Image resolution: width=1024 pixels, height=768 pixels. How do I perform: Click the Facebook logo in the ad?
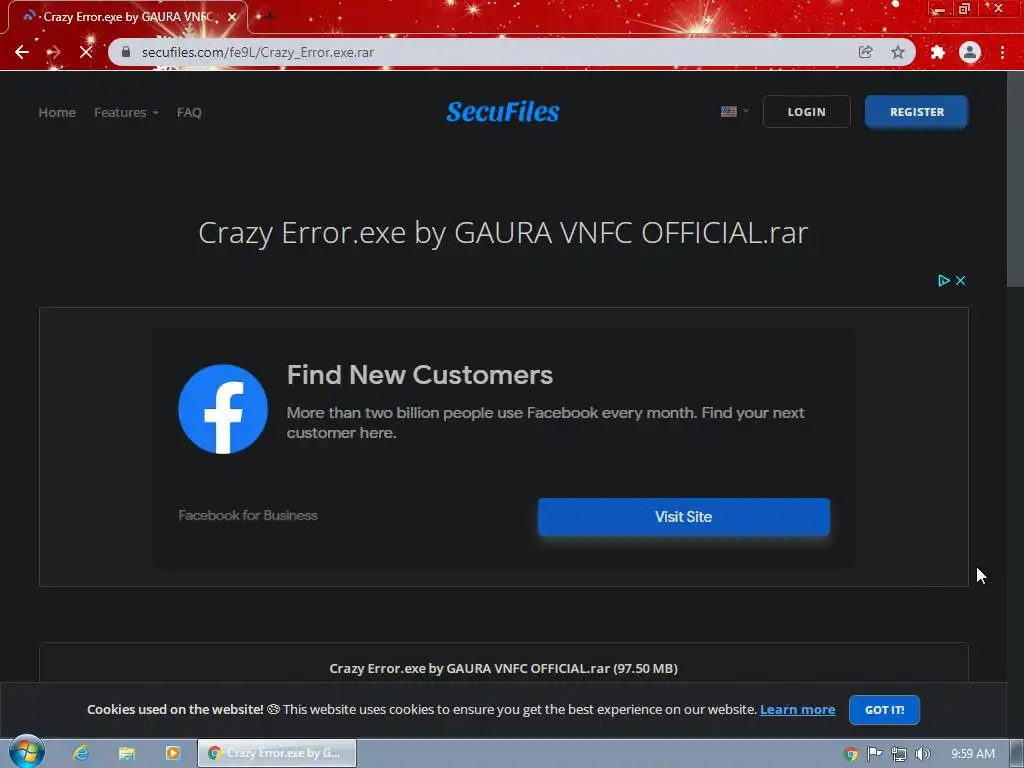tap(223, 409)
